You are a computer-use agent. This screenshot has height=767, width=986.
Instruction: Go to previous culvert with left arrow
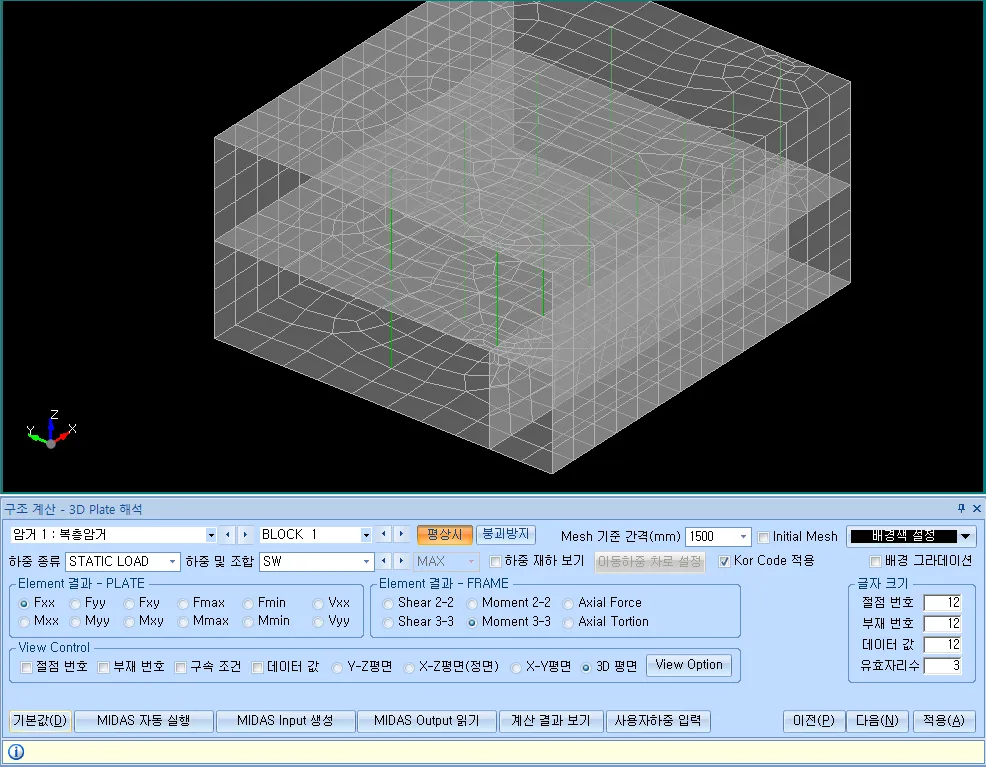[228, 535]
